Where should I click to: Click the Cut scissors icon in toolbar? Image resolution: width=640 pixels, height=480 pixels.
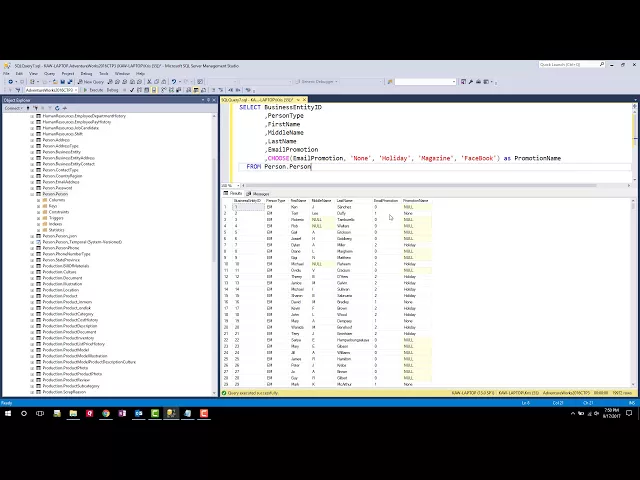(149, 82)
